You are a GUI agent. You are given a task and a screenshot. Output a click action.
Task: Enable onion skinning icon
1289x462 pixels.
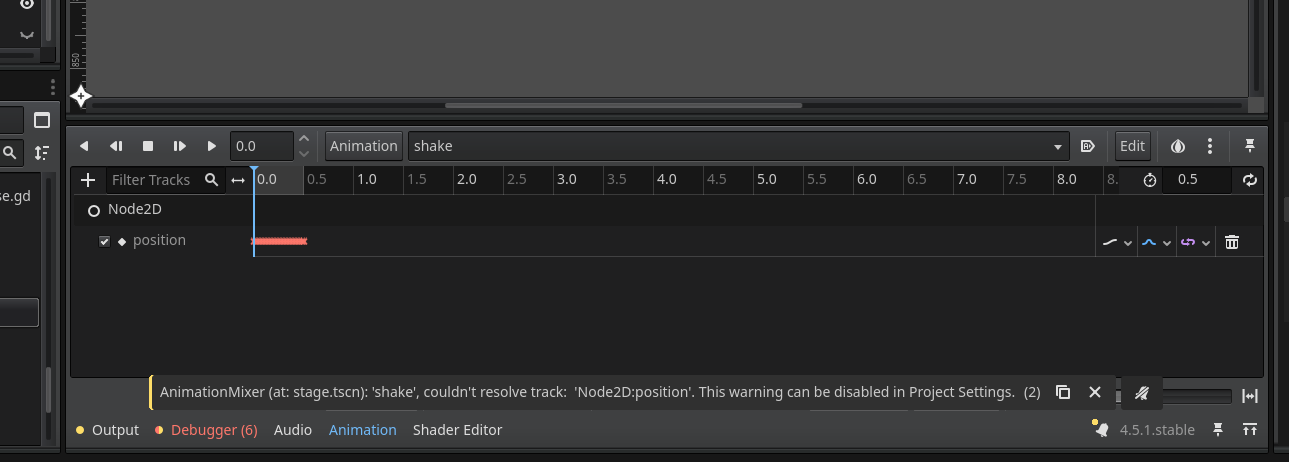[1178, 146]
